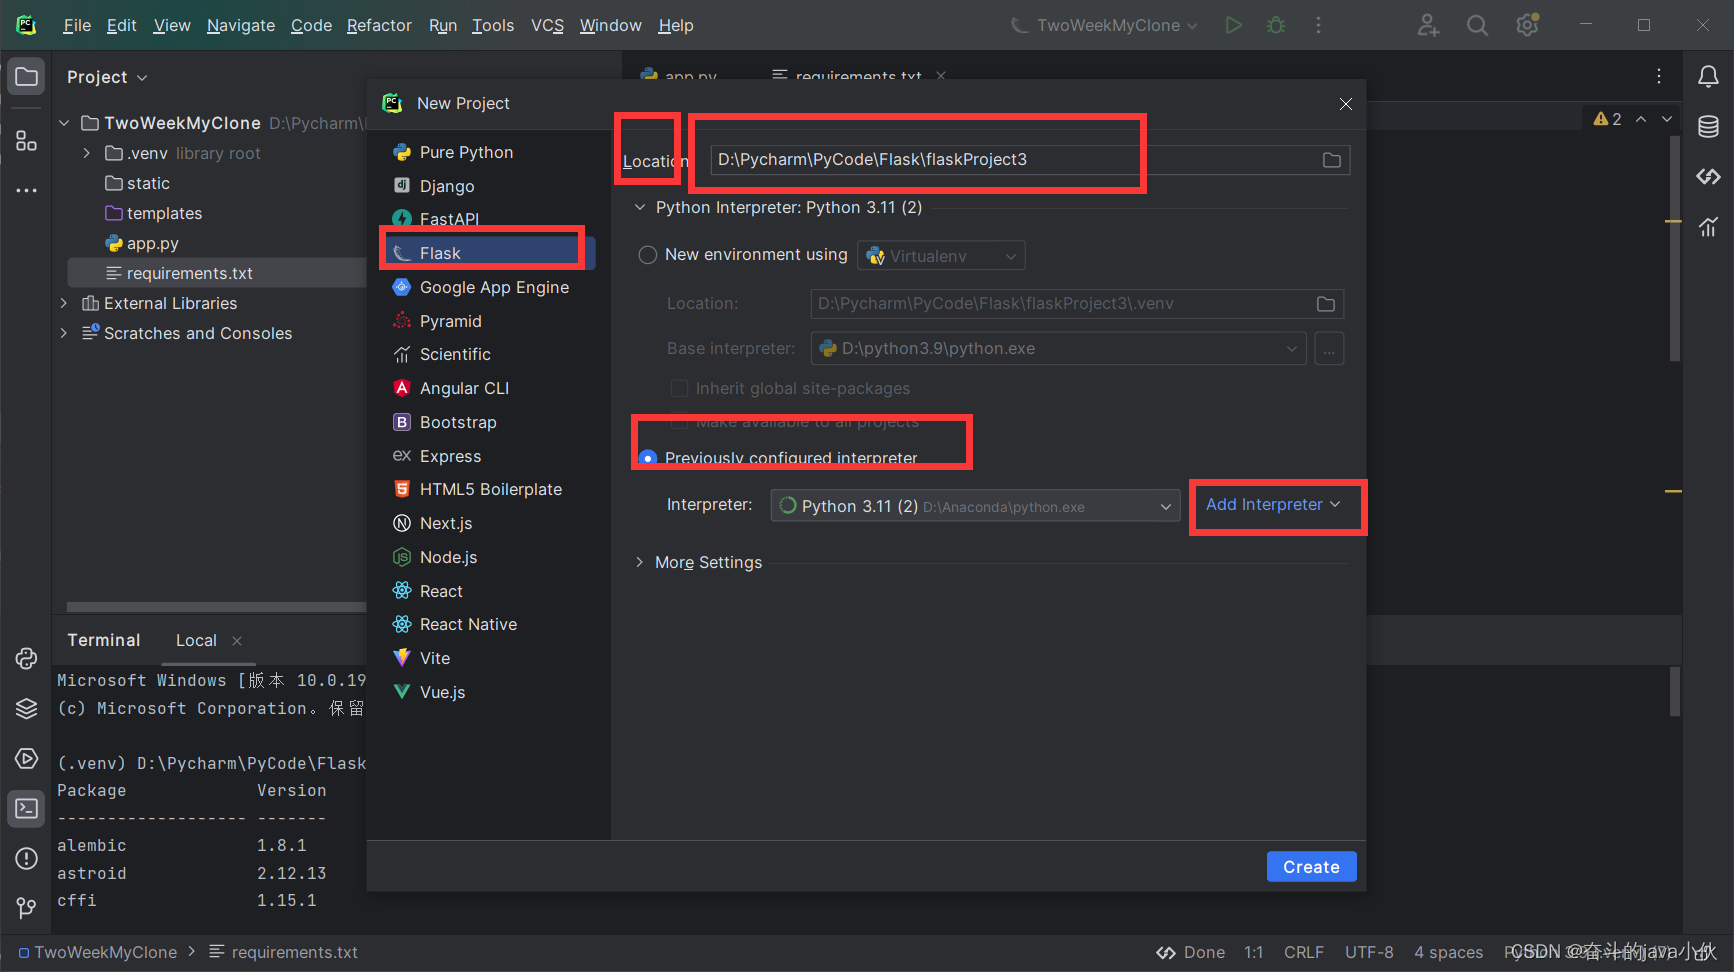Image resolution: width=1734 pixels, height=972 pixels.
Task: Open Code With Me icon
Action: point(1428,25)
